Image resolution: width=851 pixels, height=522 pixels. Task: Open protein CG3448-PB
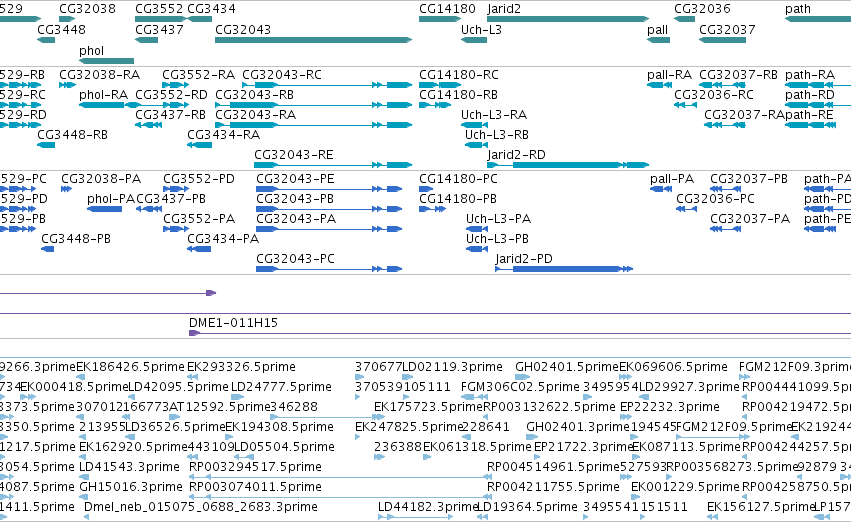(76, 239)
